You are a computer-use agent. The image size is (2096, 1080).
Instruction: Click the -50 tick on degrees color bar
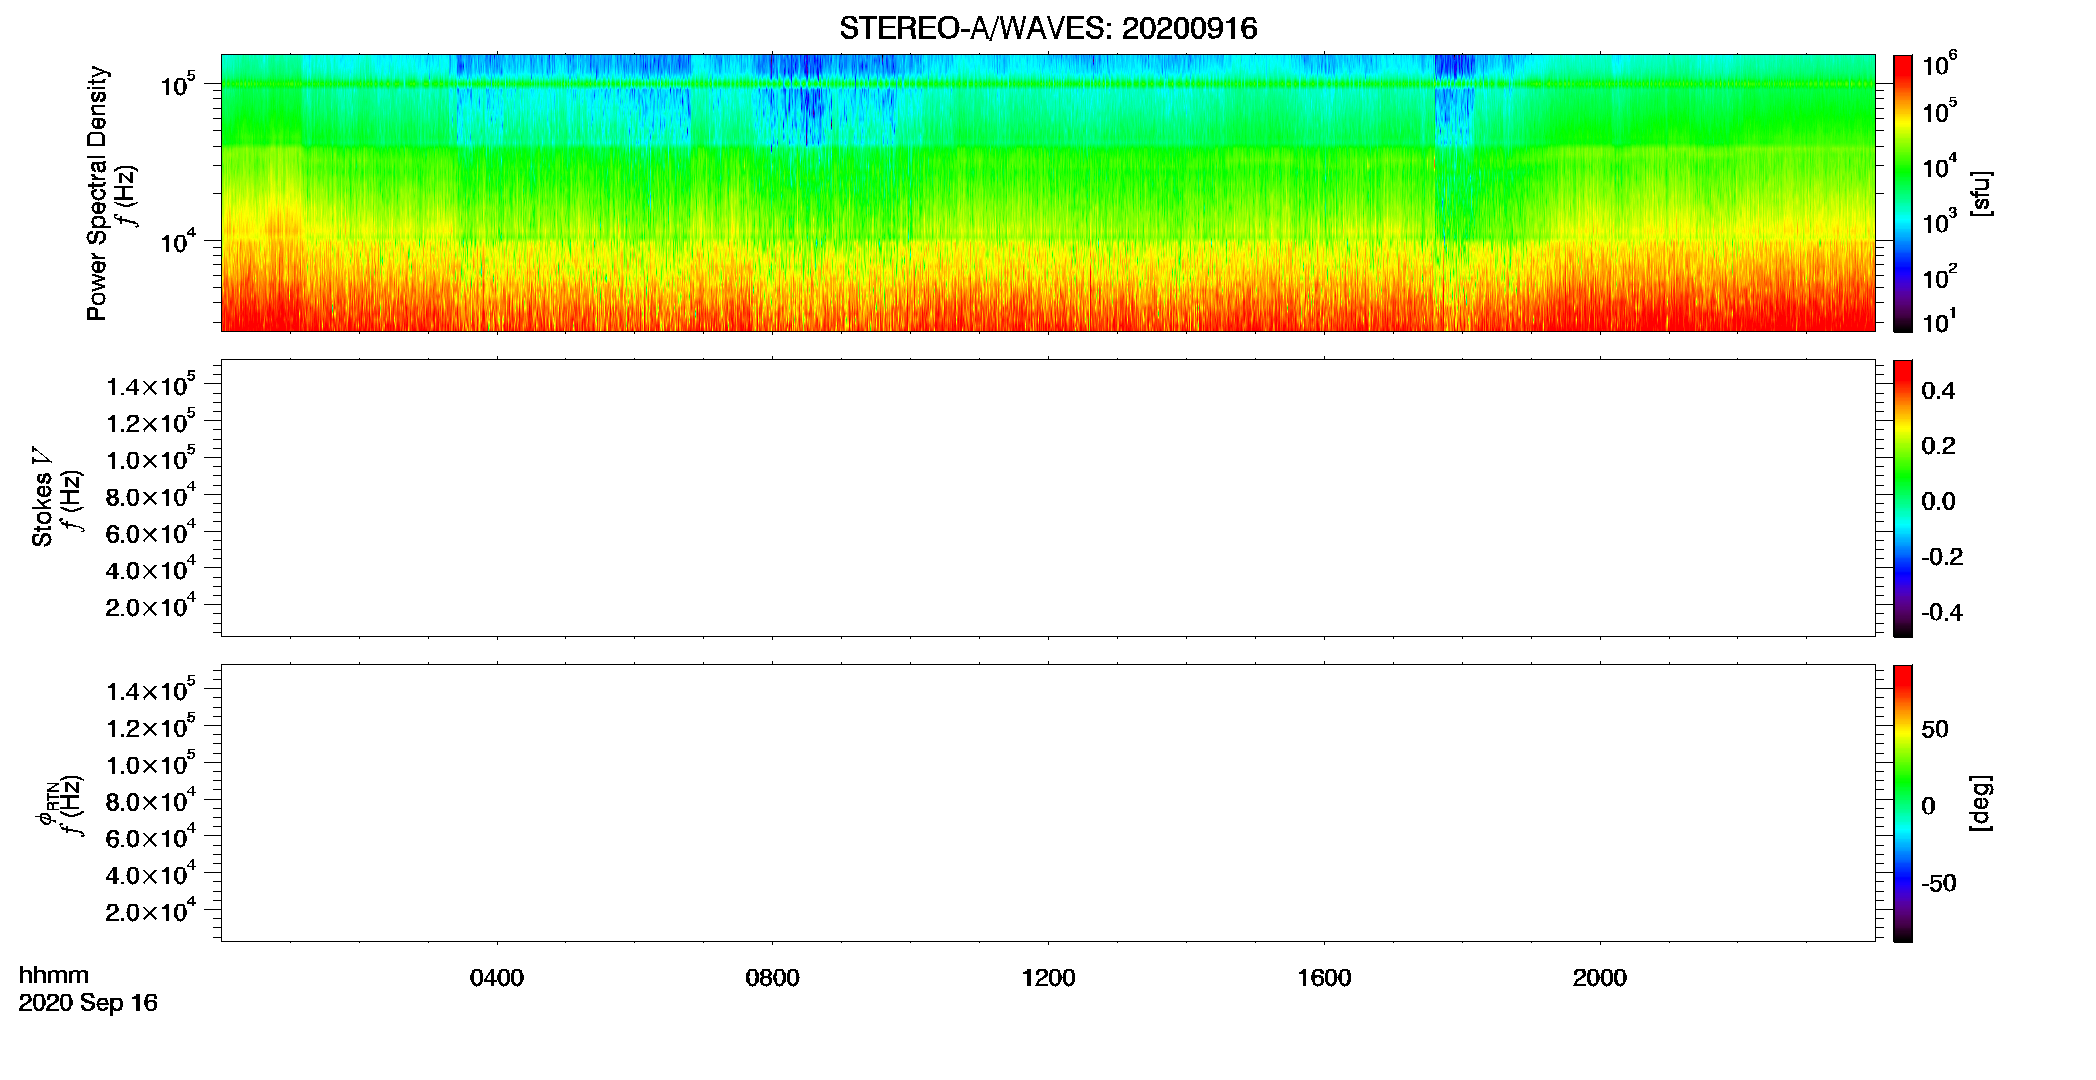point(1938,884)
